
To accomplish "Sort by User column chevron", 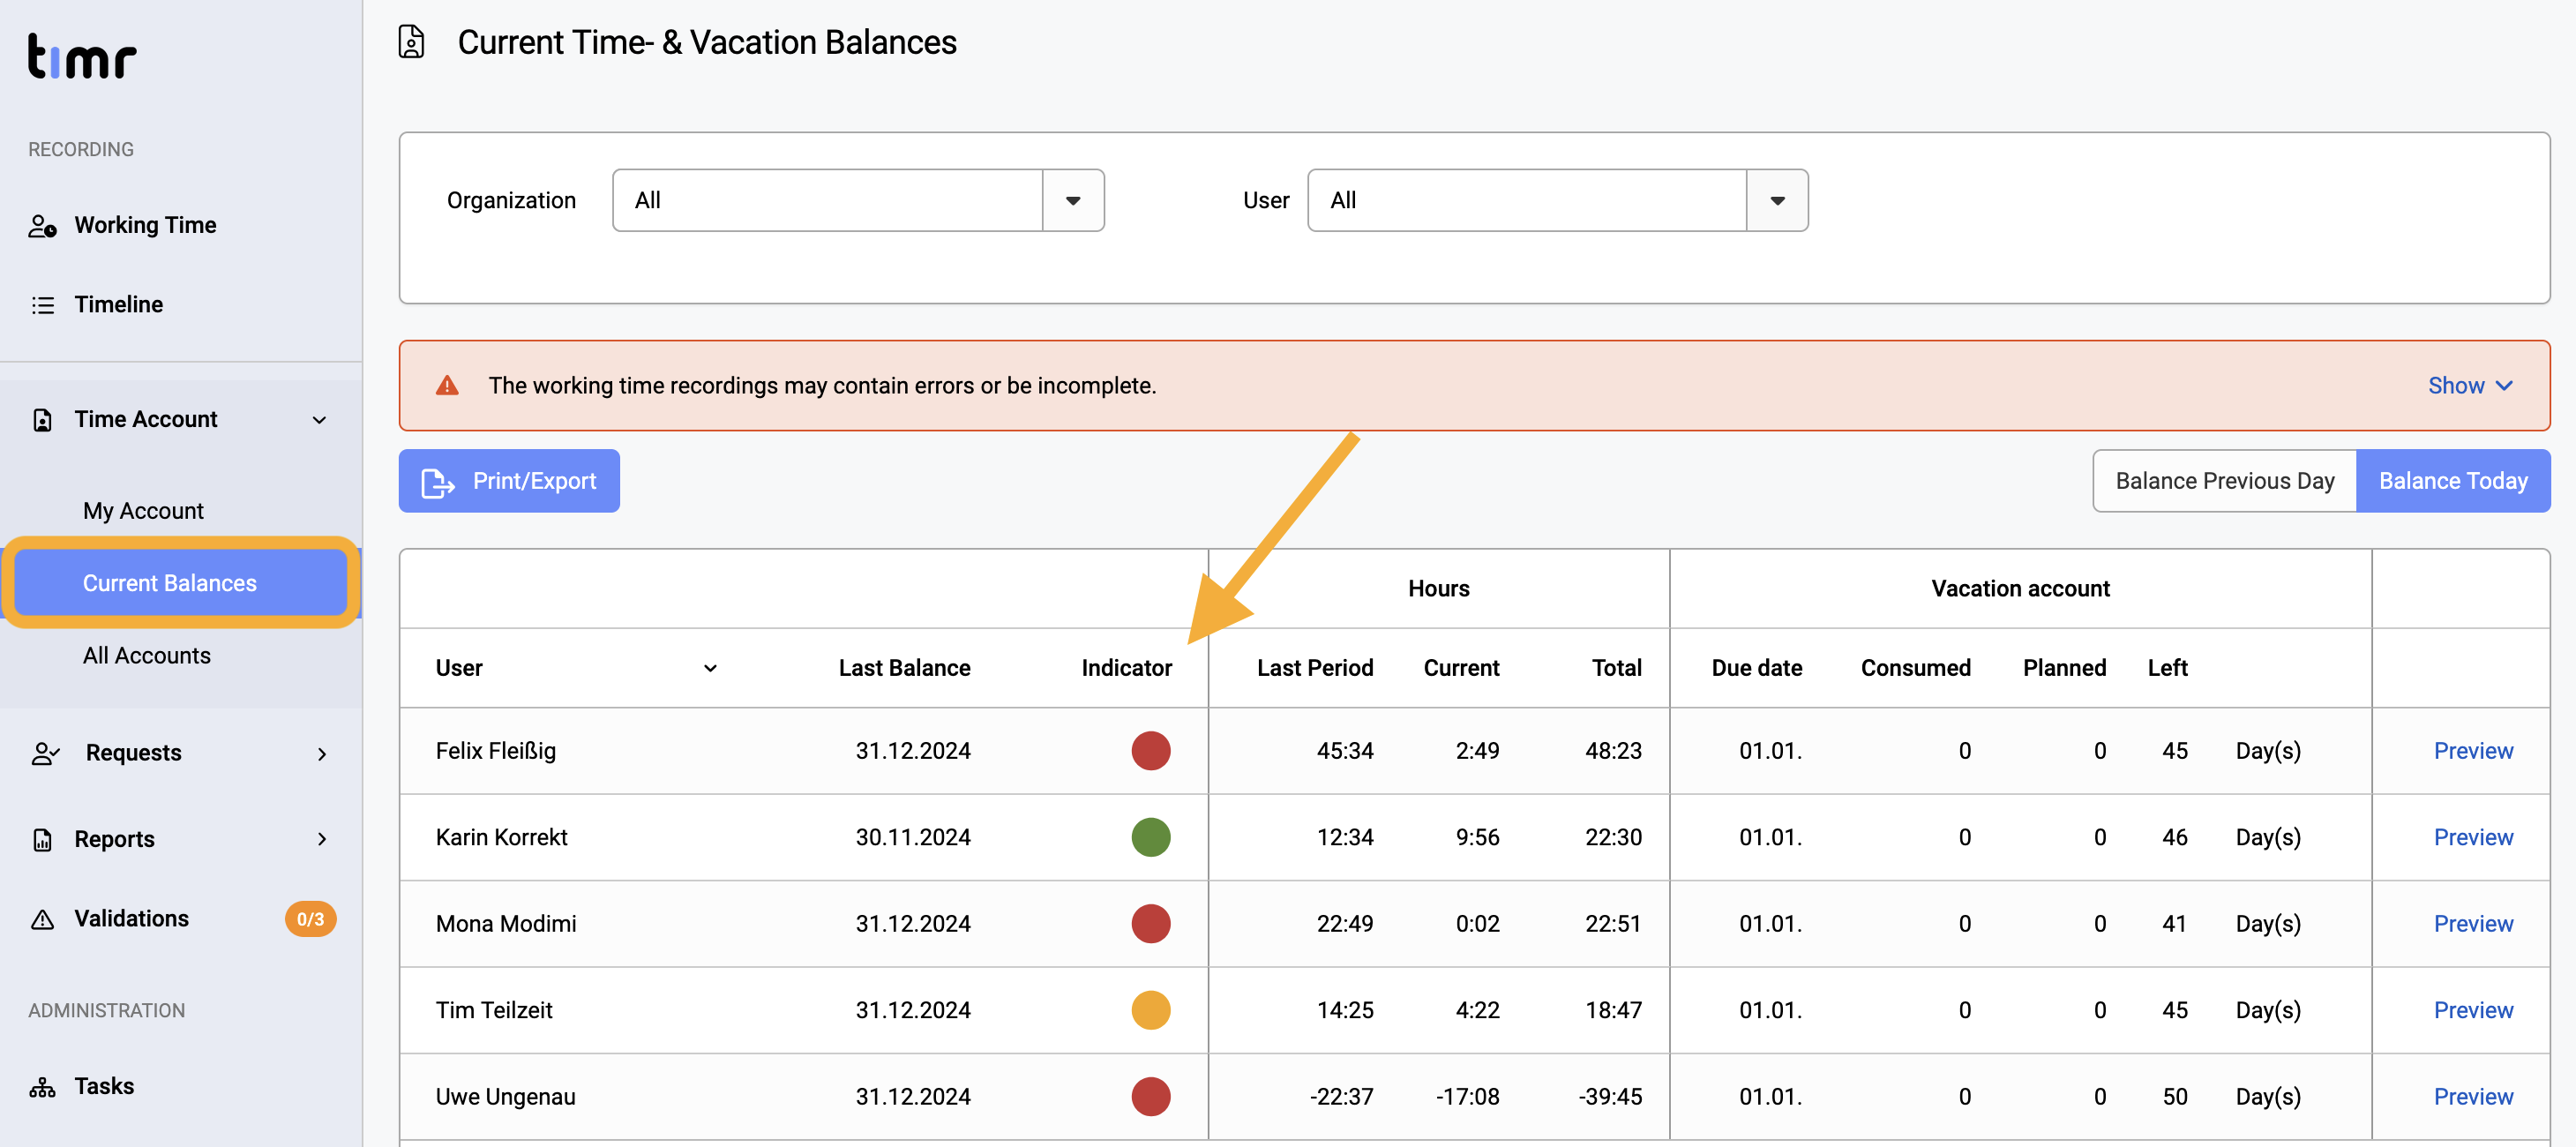I will (x=710, y=669).
